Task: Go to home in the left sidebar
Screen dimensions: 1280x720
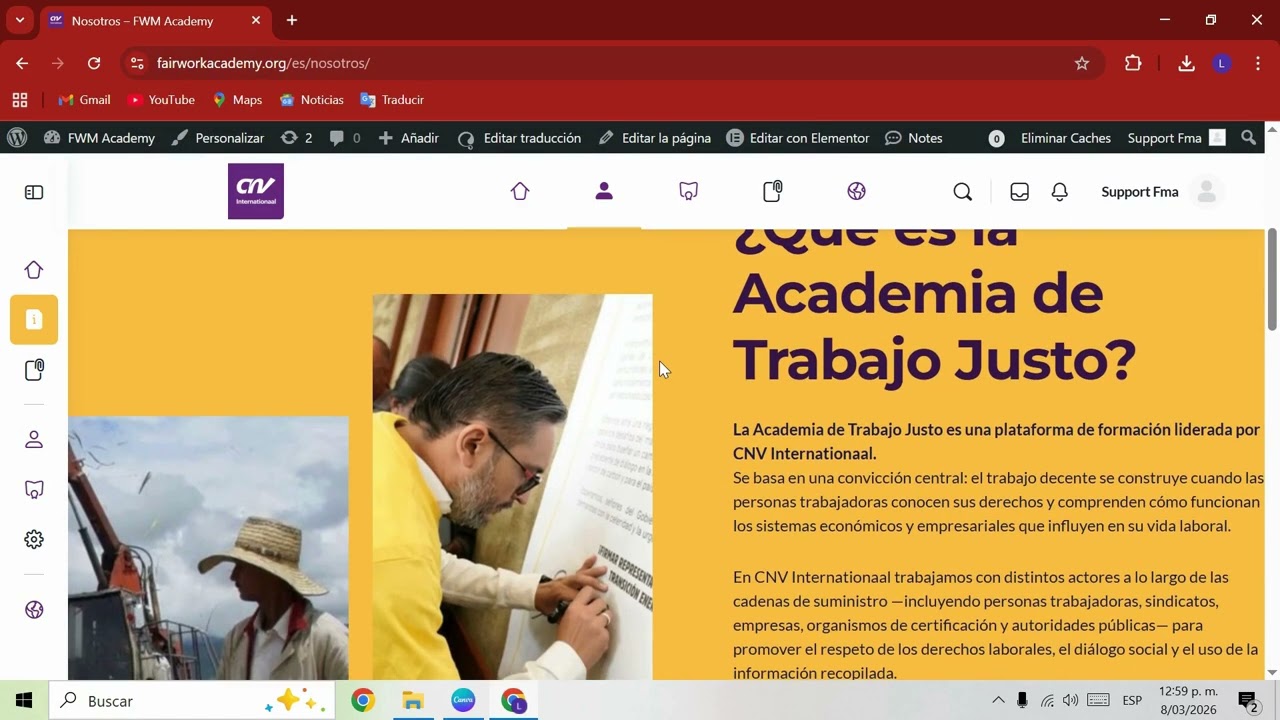Action: (34, 270)
